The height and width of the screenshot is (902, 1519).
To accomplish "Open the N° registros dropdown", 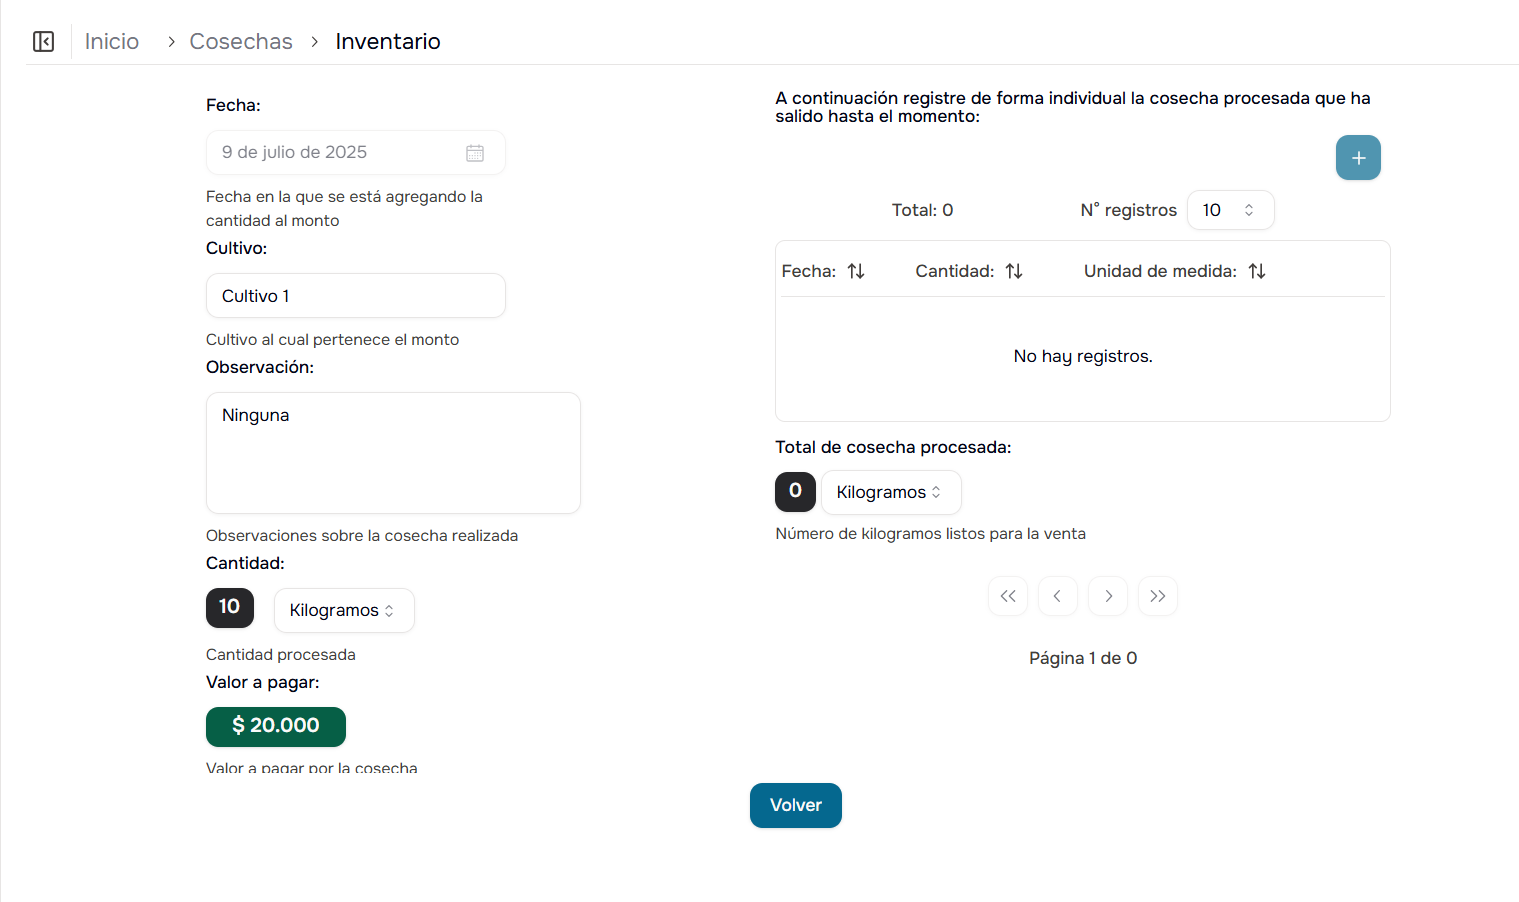I will (1229, 210).
